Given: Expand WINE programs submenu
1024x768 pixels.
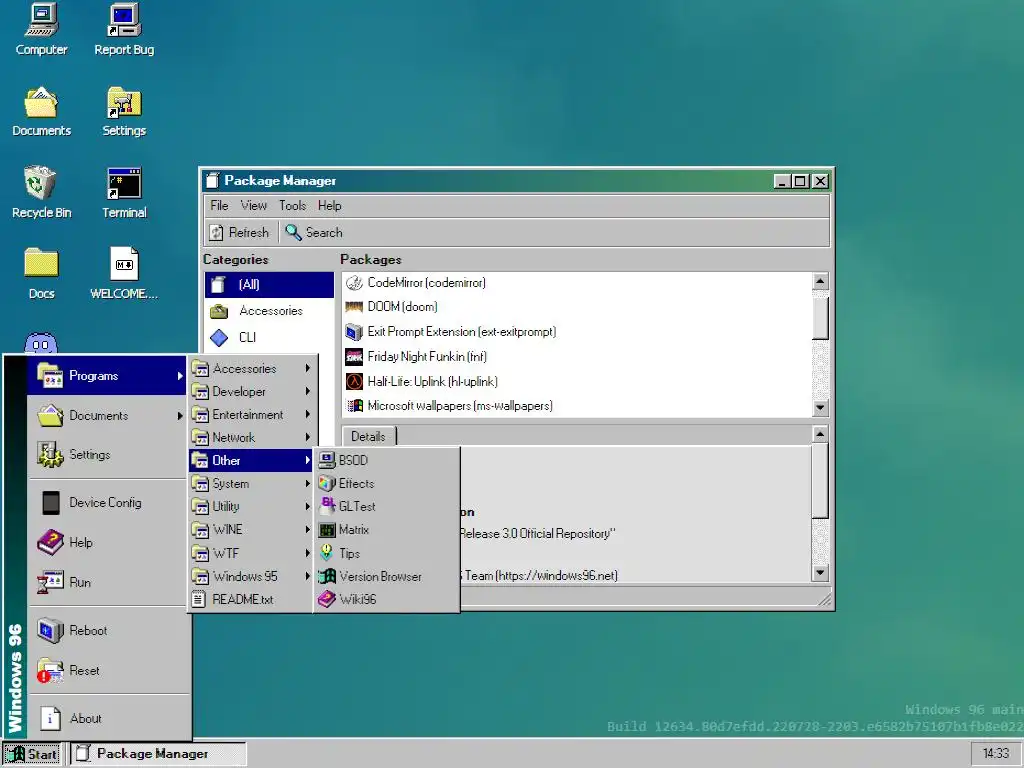Looking at the screenshot, I should tap(251, 530).
